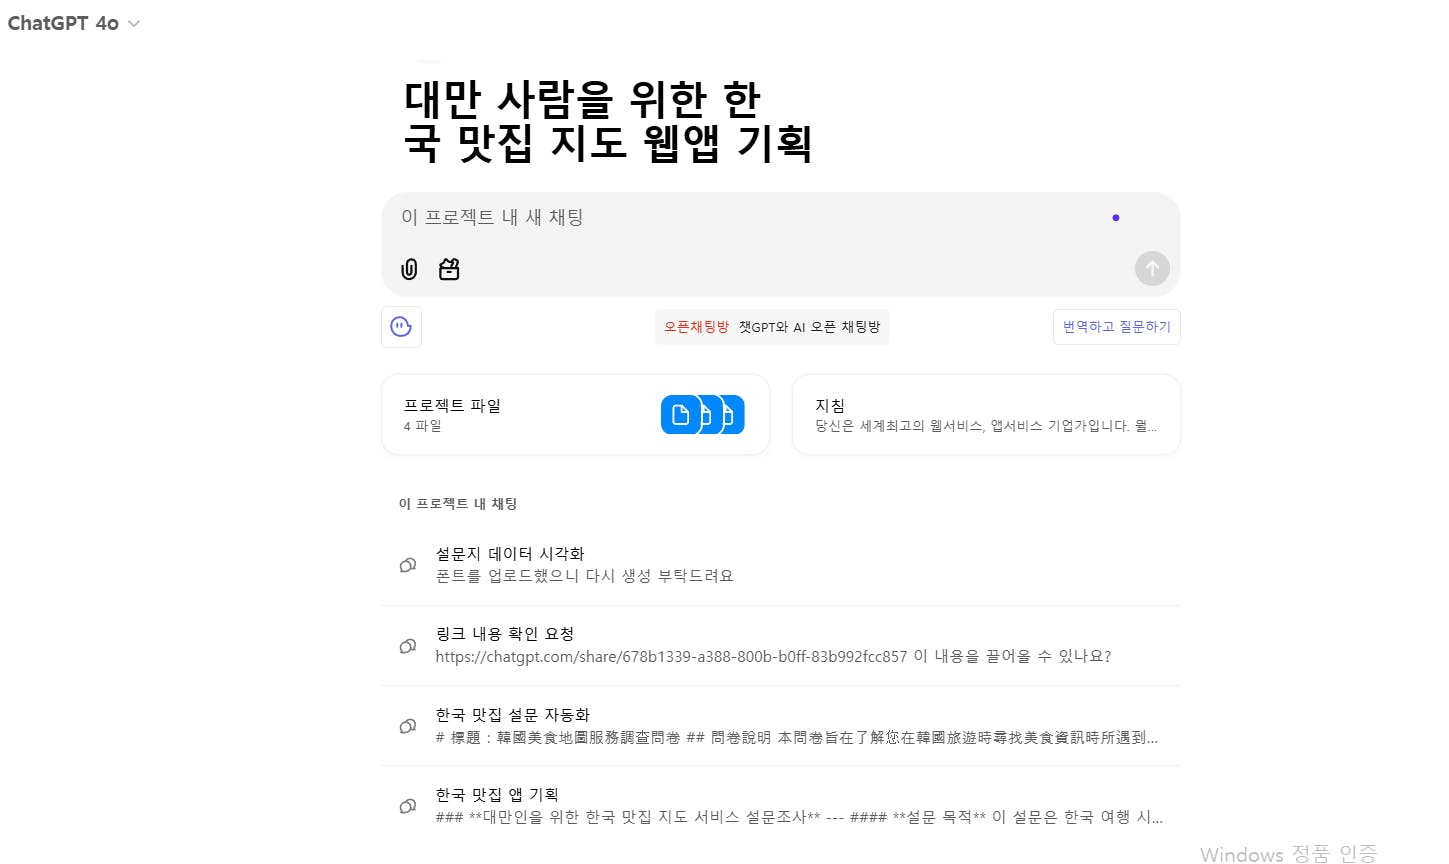The image size is (1449, 864).
Task: Click chat icon beside '설문지 데이터 시각화'
Action: pyautogui.click(x=408, y=565)
